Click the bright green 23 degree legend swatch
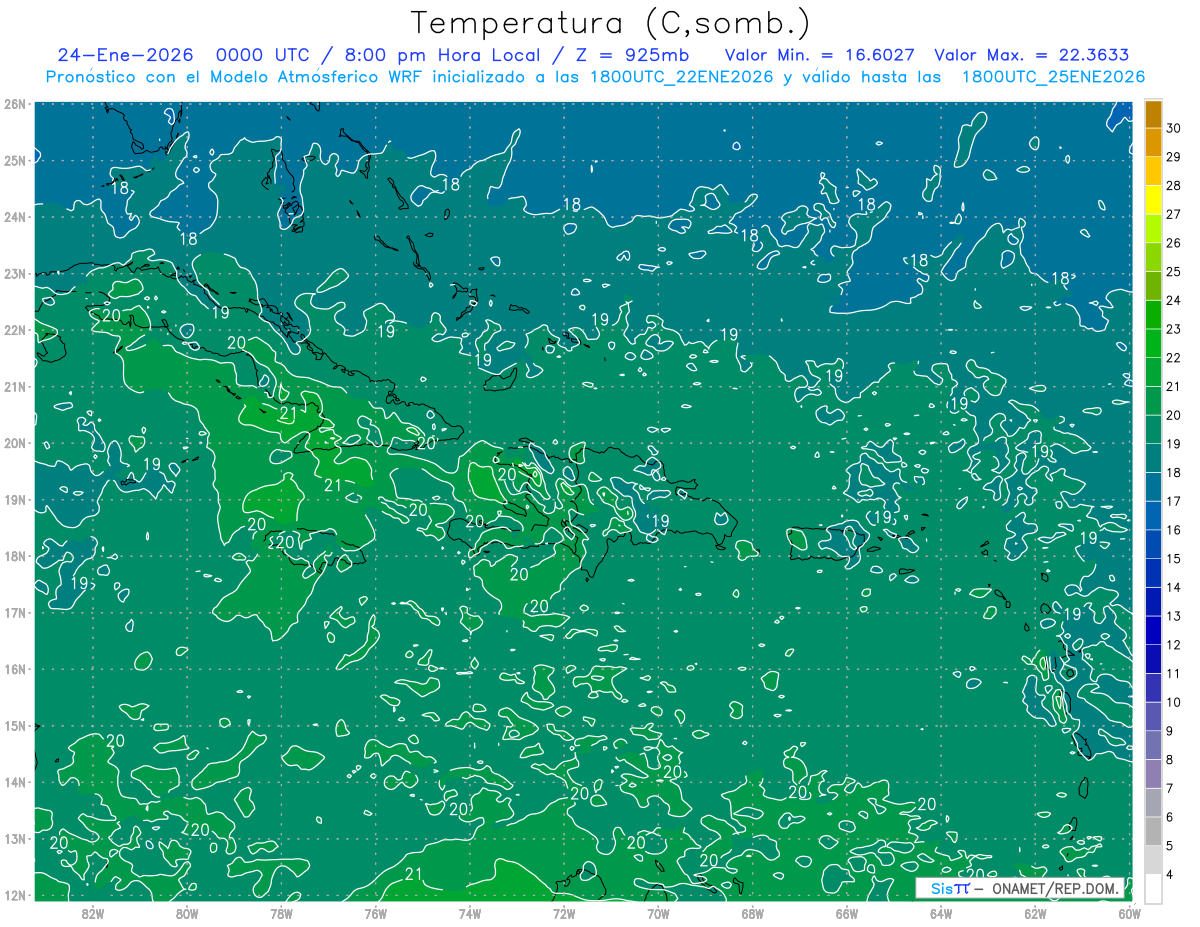 pos(1153,315)
